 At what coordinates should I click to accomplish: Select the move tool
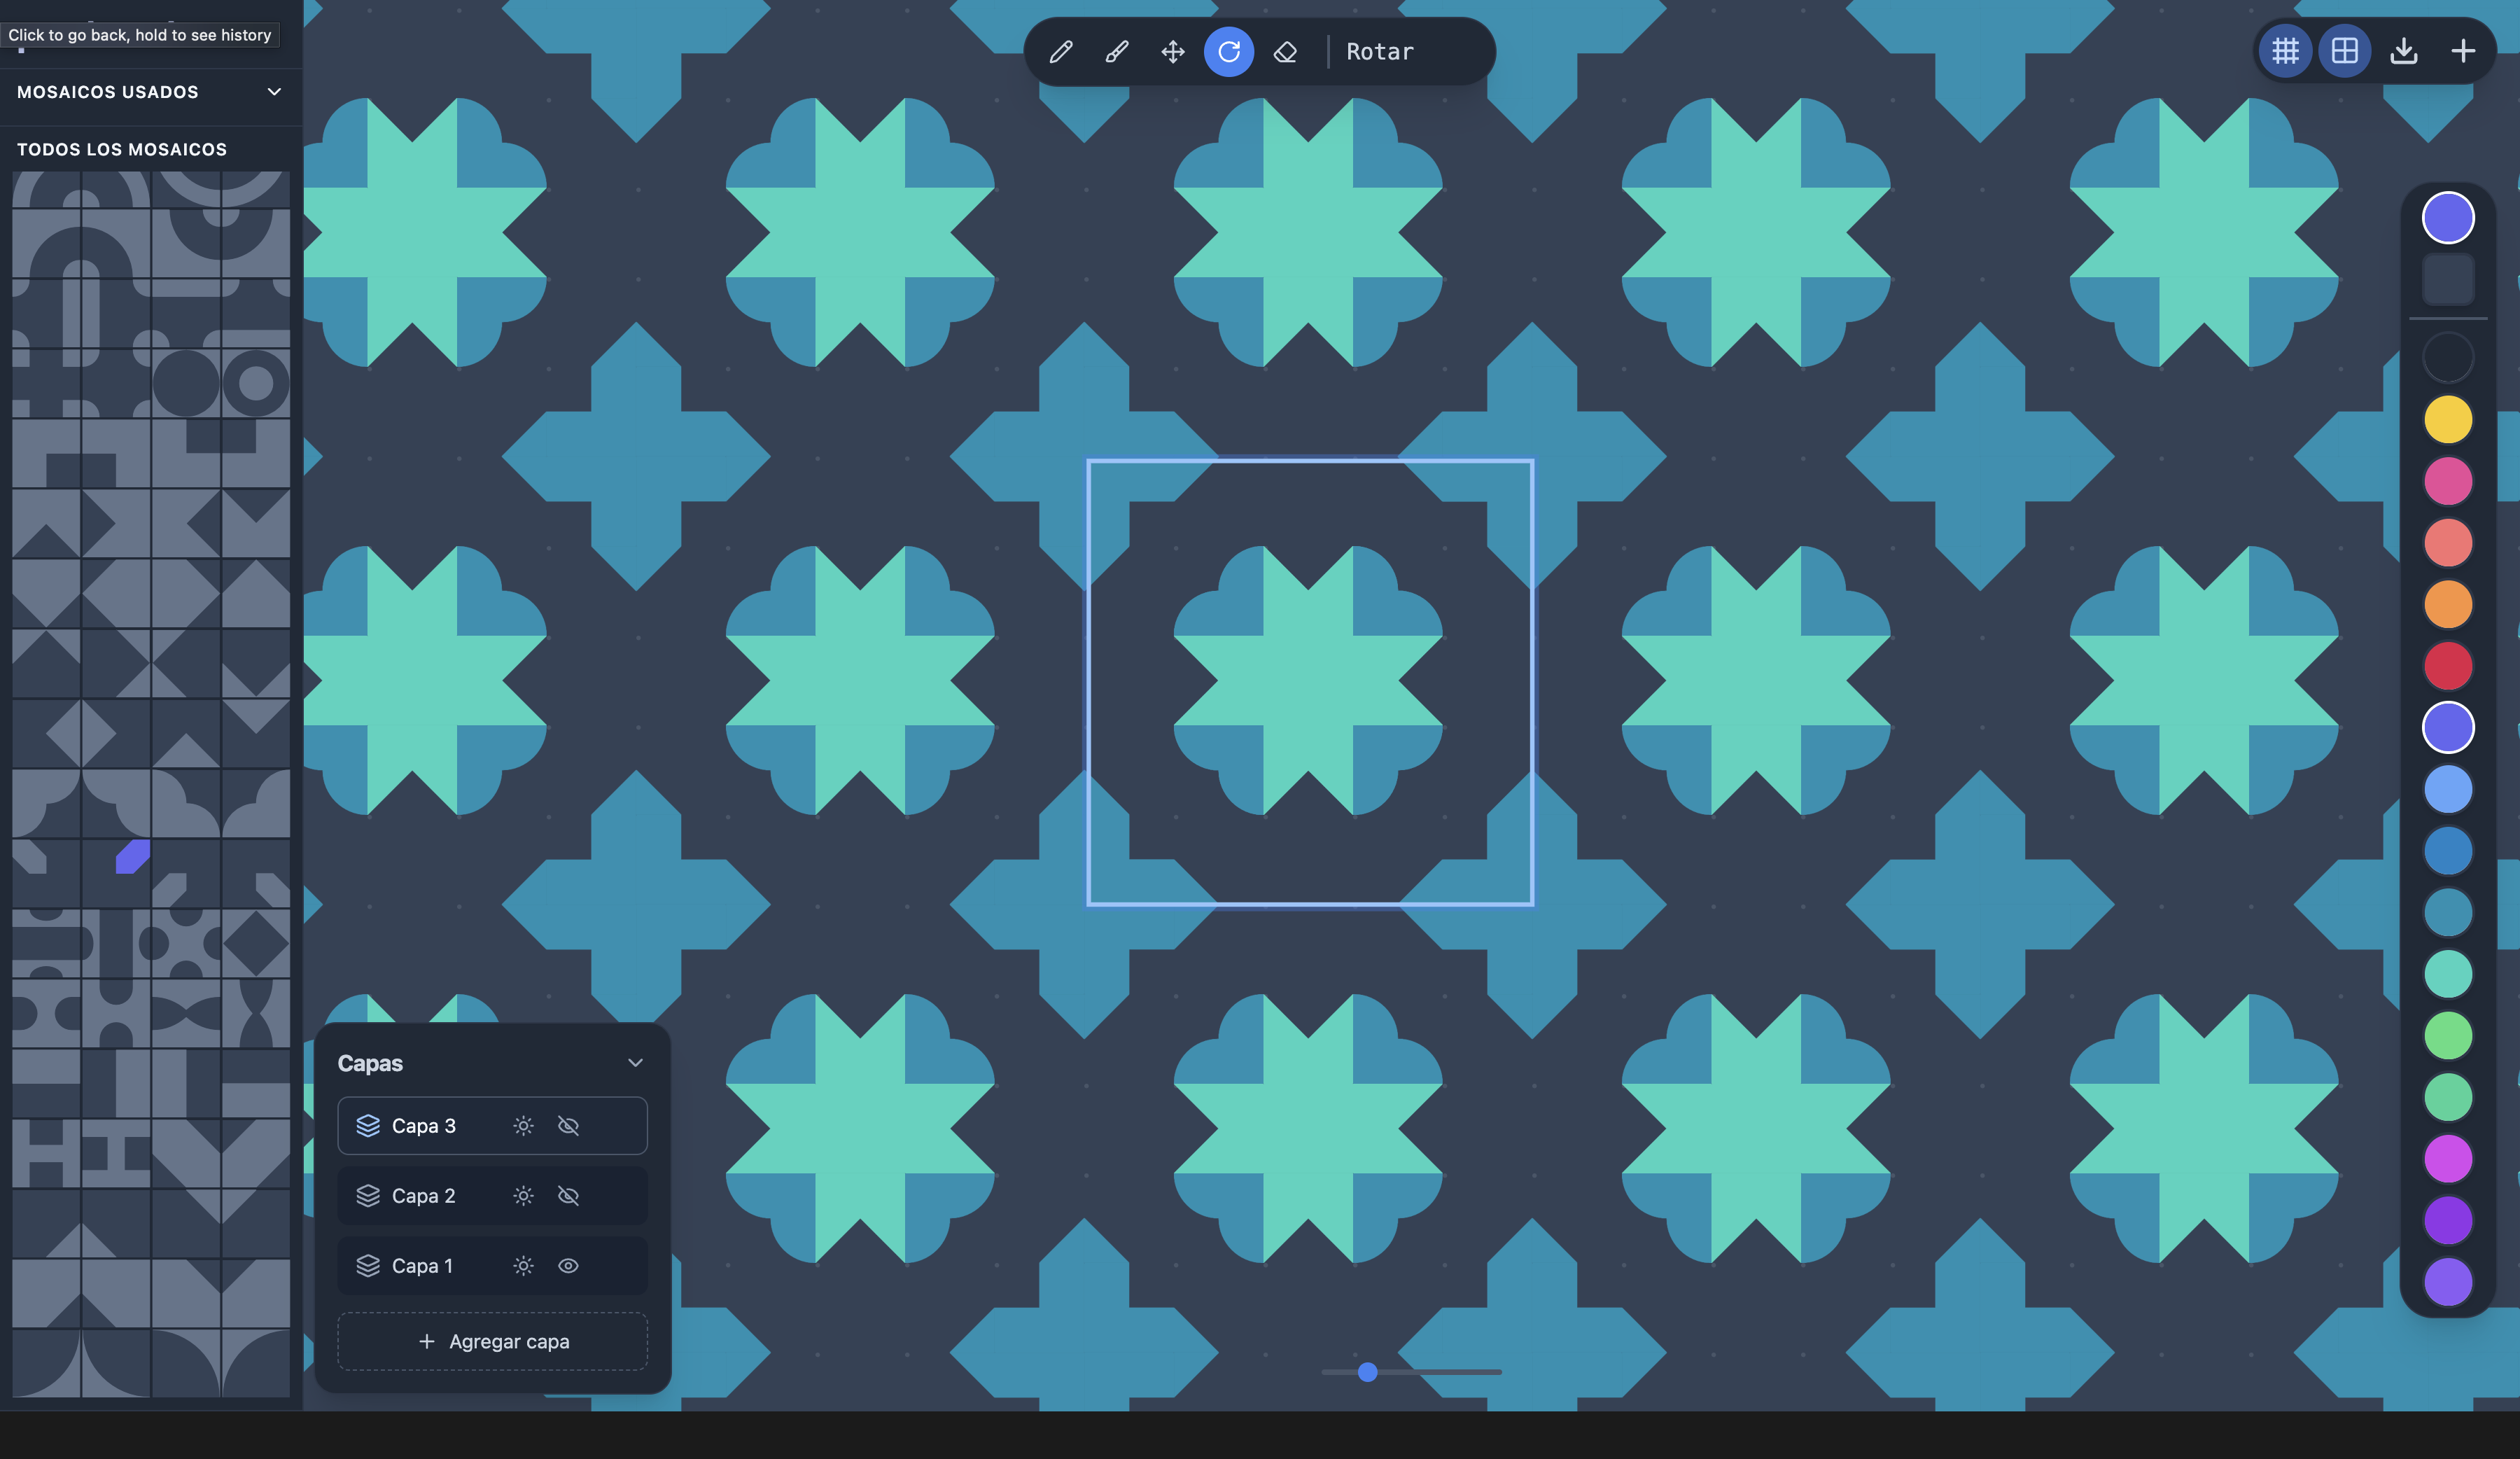pos(1173,51)
